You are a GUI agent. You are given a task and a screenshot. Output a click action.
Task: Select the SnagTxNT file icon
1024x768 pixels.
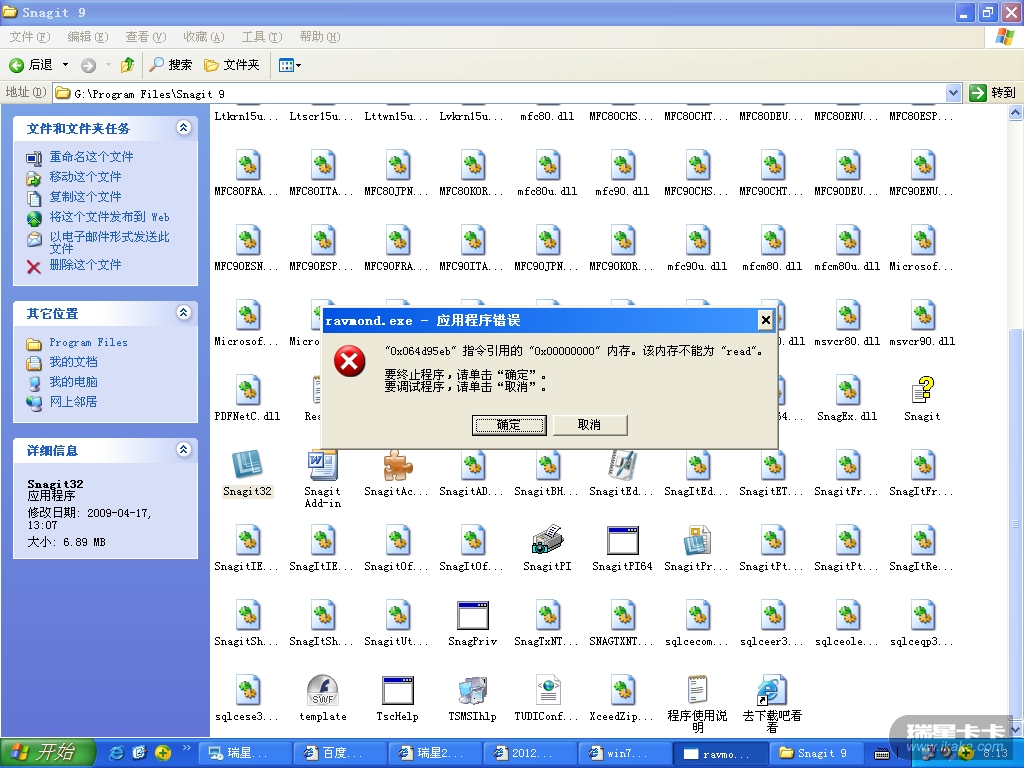pyautogui.click(x=547, y=615)
